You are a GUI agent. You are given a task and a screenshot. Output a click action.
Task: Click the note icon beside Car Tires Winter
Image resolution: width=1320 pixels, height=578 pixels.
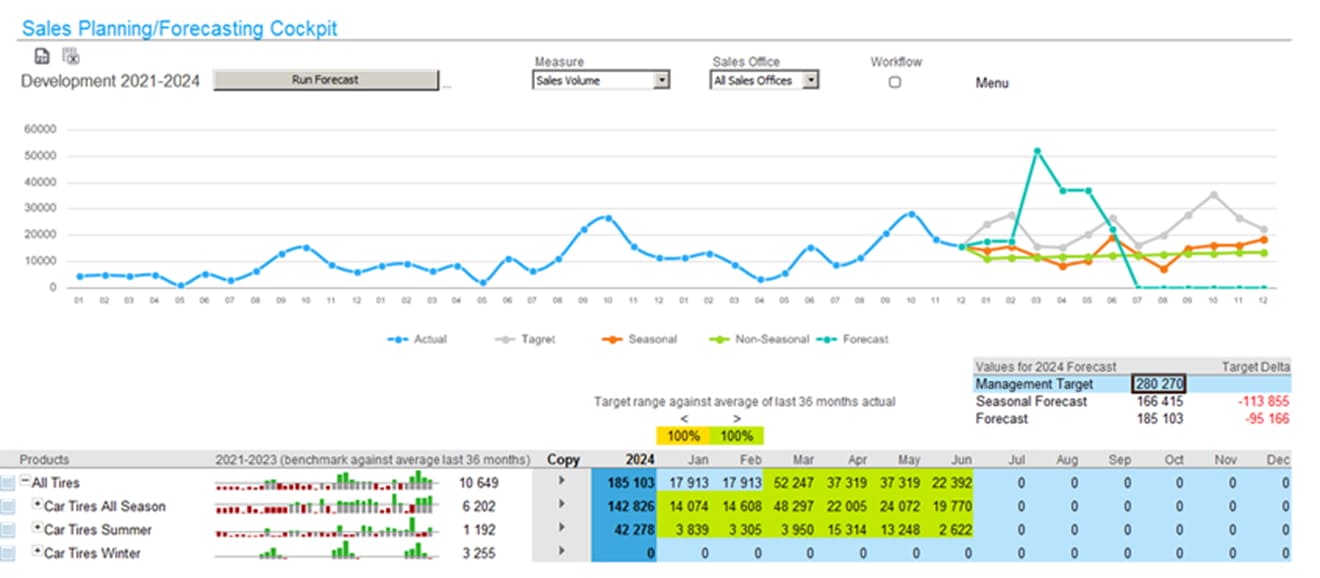(x=8, y=553)
